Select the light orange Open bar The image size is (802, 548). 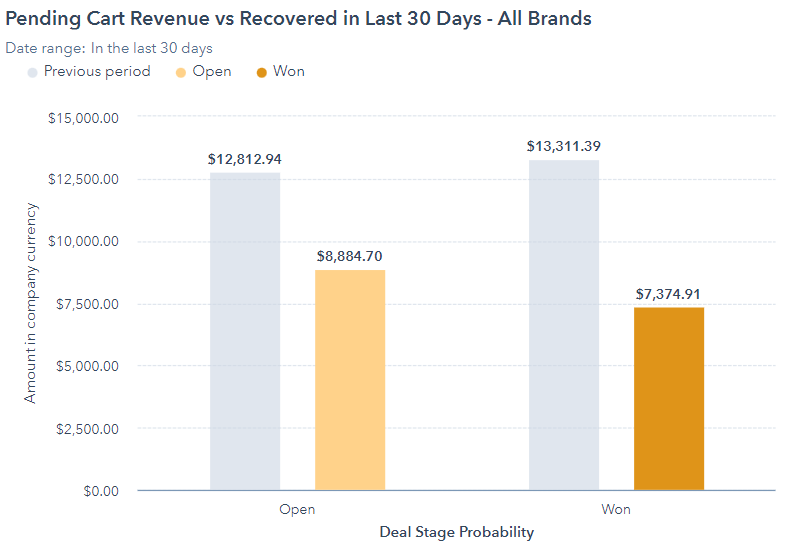click(x=350, y=380)
